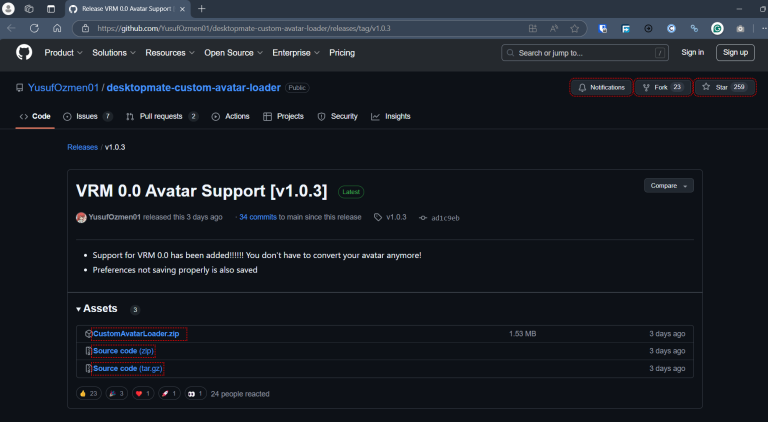Click the YusufOzmen01 avatar next to release info

(81, 217)
